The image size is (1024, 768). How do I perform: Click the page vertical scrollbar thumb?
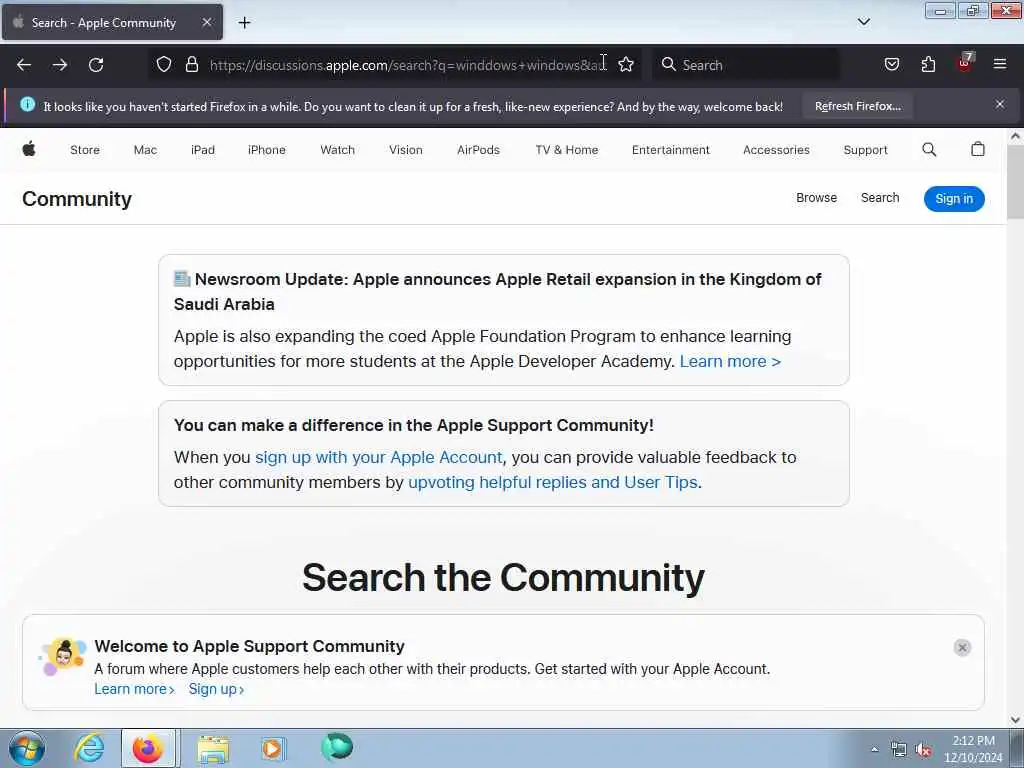(1015, 182)
